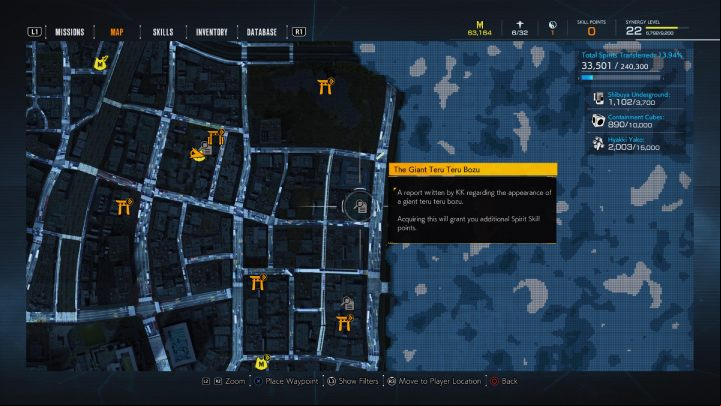Click Move to Player Location prompt
The height and width of the screenshot is (406, 721).
pyautogui.click(x=435, y=381)
